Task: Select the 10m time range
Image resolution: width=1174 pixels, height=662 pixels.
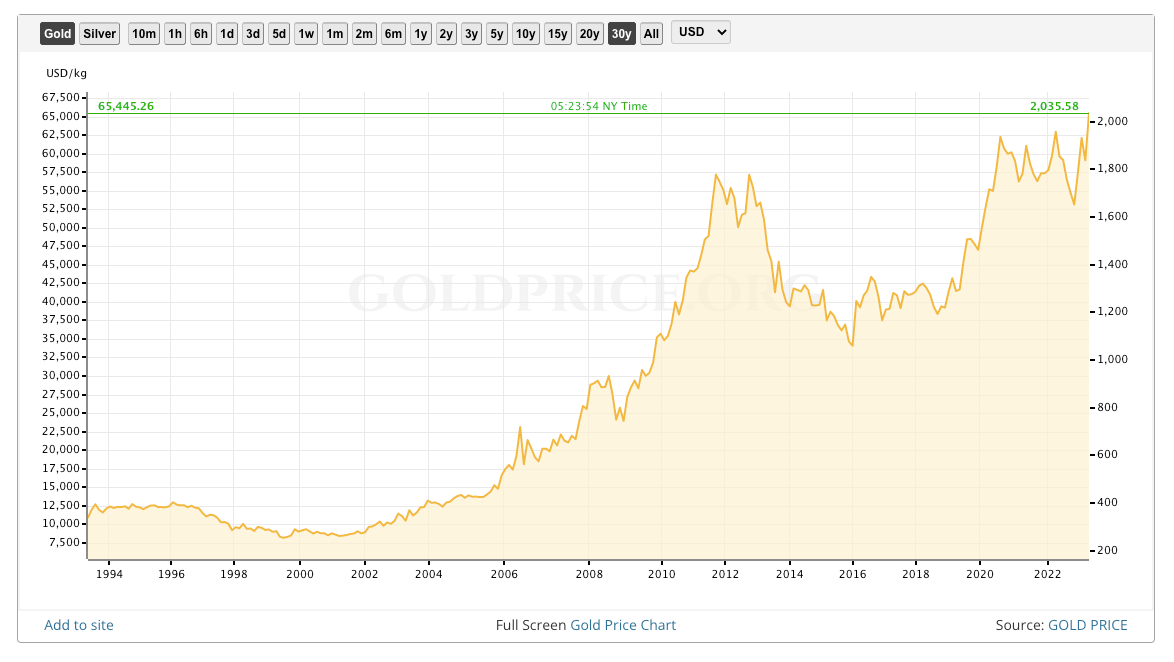Action: [x=144, y=34]
